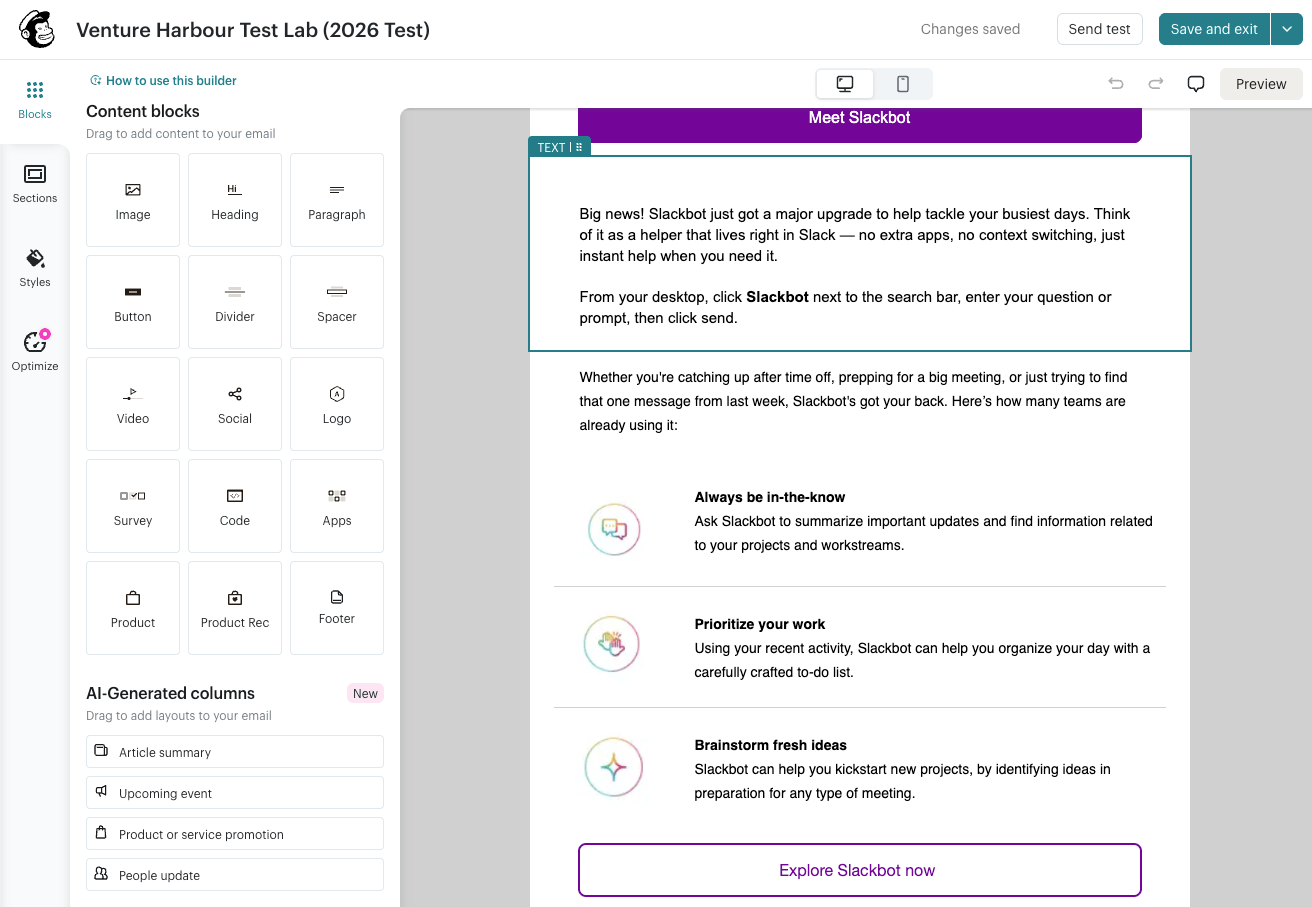Click the 'New' badge beside AI-Generated columns
The width and height of the screenshot is (1312, 907).
[365, 693]
